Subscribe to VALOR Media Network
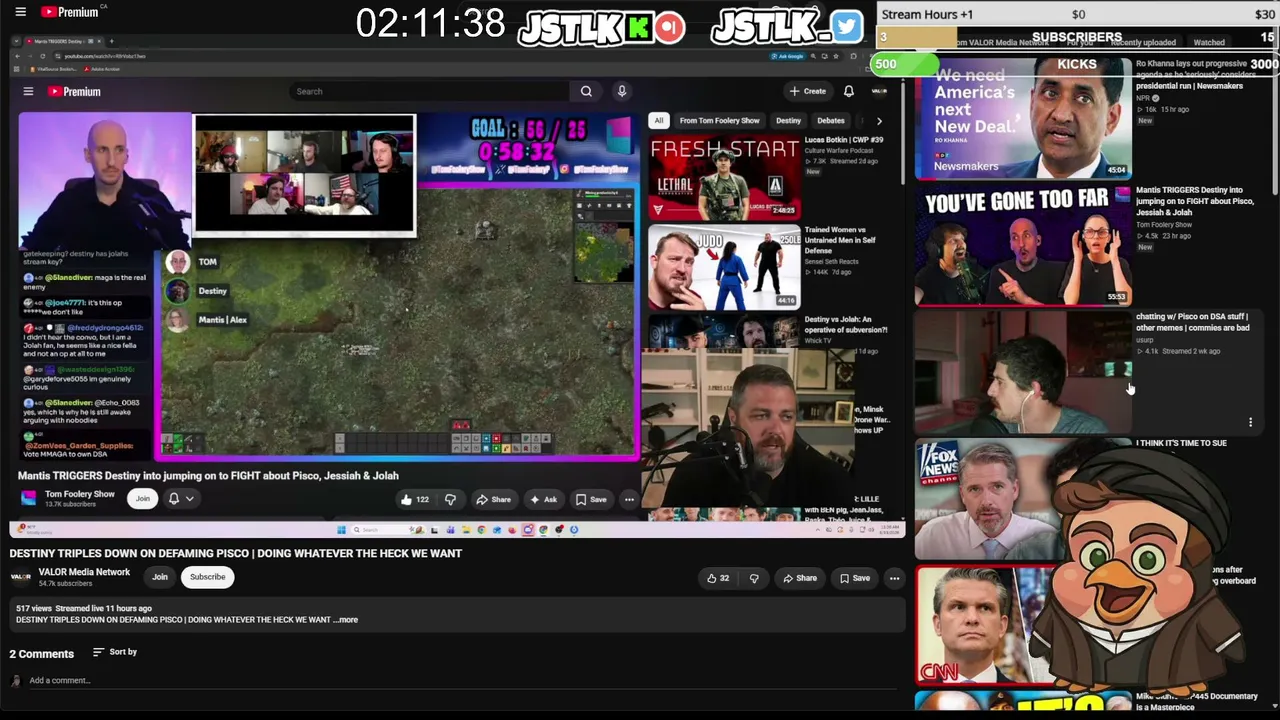The image size is (1280, 720). (x=208, y=577)
